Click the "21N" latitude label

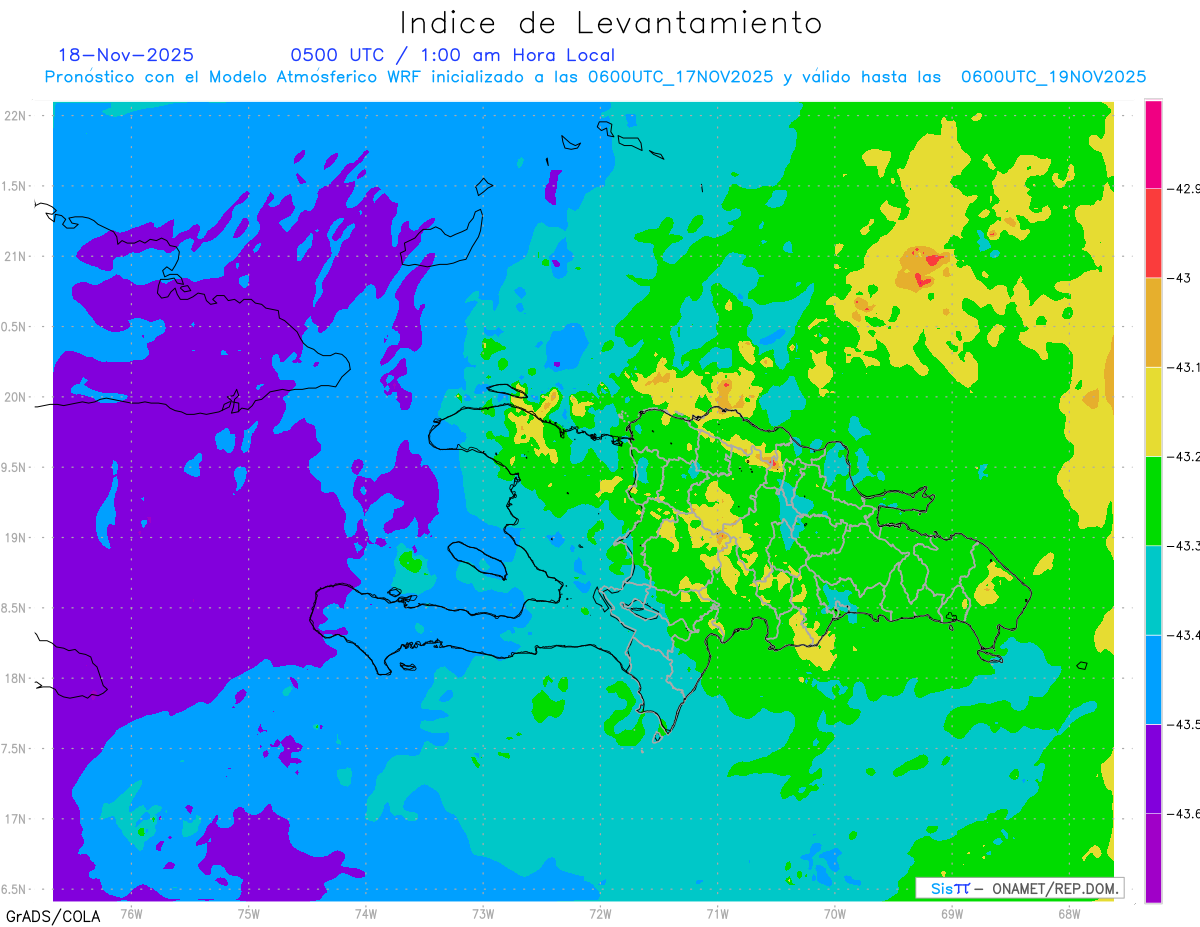pyautogui.click(x=14, y=257)
